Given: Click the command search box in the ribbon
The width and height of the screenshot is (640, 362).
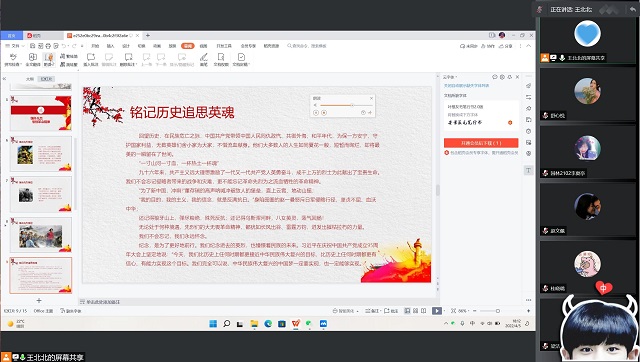Looking at the screenshot, I should pos(307,46).
